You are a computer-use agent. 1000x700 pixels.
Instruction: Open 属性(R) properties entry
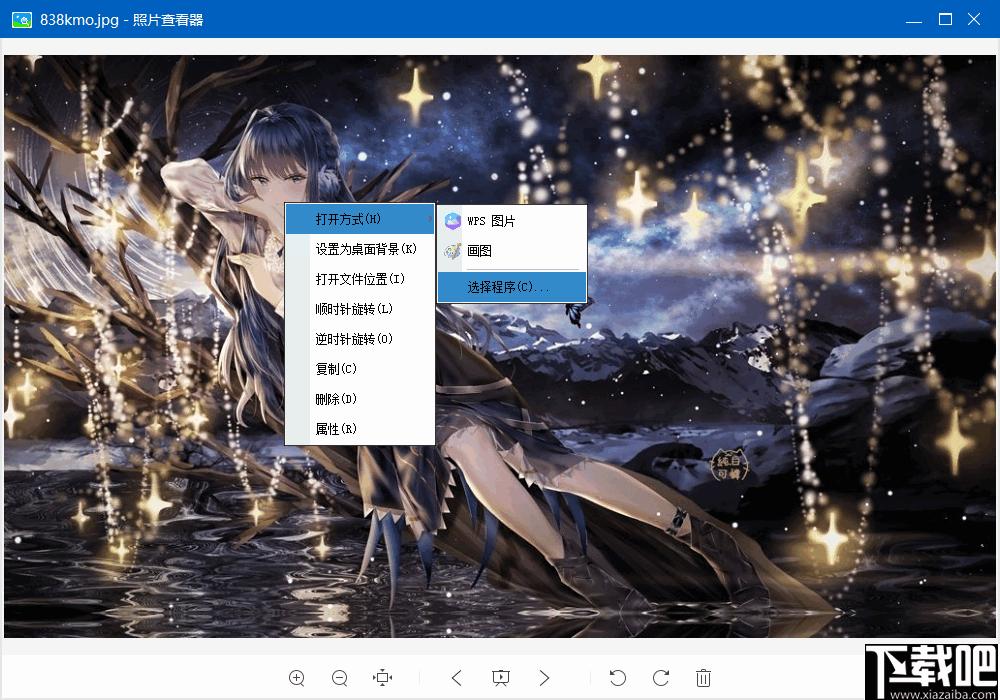tap(360, 429)
